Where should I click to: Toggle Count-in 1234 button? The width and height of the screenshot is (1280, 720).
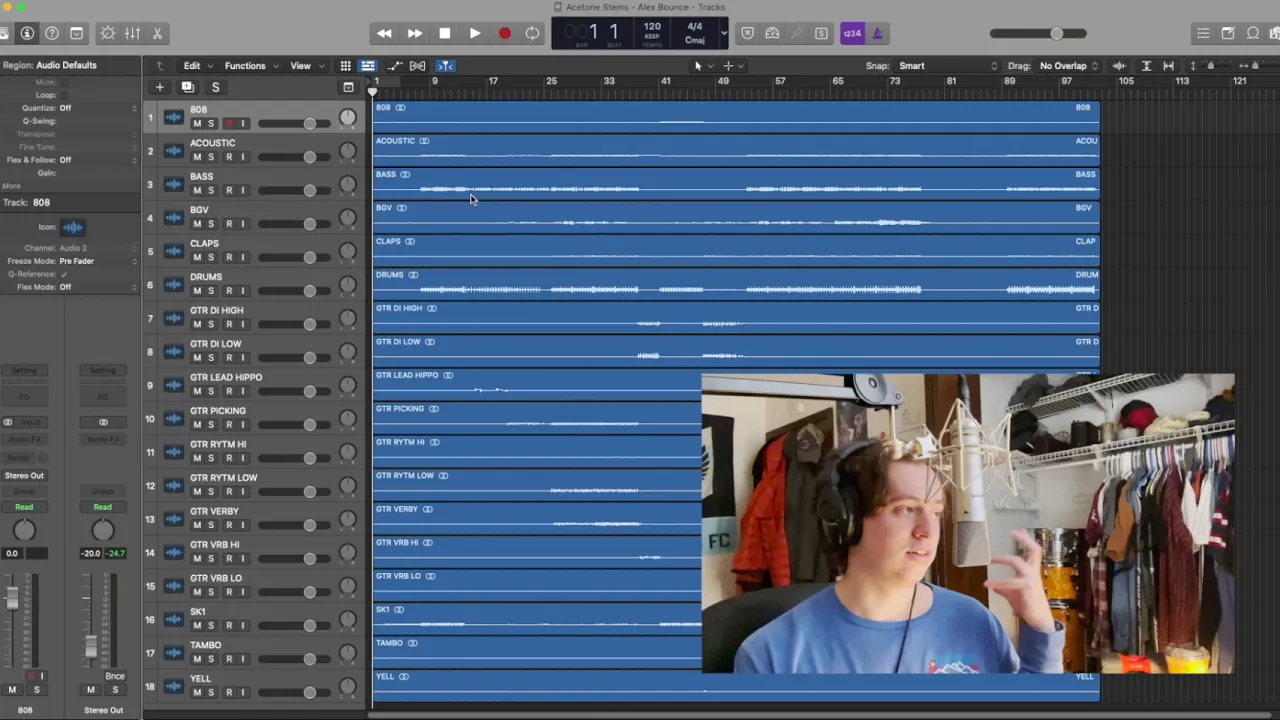click(x=852, y=33)
